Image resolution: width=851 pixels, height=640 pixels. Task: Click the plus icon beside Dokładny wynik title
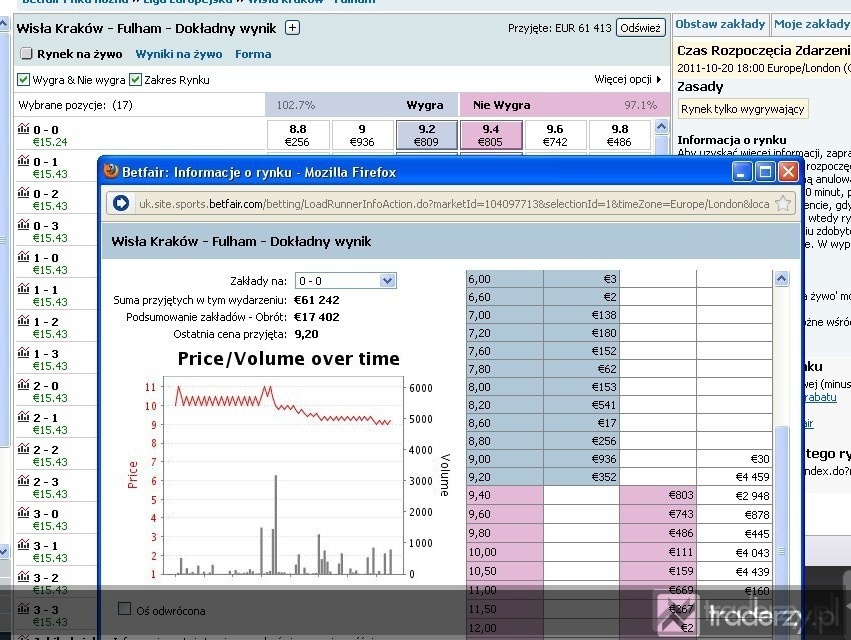[x=293, y=28]
